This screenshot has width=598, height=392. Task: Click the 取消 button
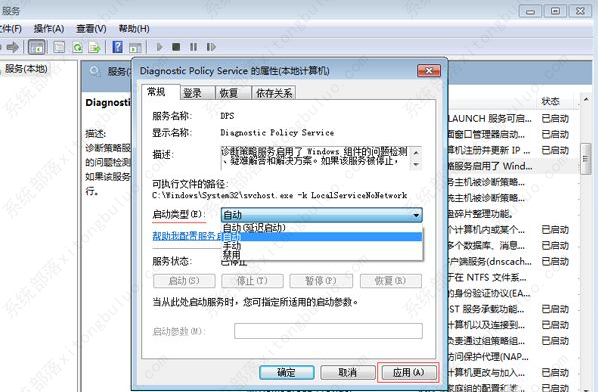click(x=347, y=372)
